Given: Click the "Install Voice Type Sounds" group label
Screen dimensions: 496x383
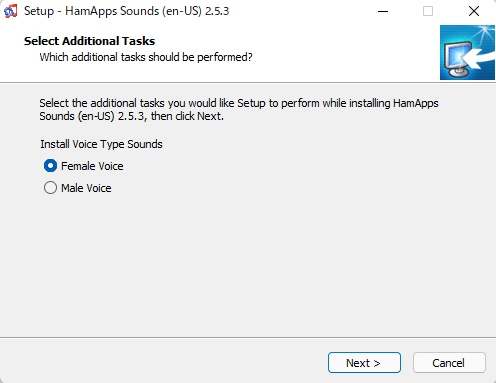Looking at the screenshot, I should (101, 144).
